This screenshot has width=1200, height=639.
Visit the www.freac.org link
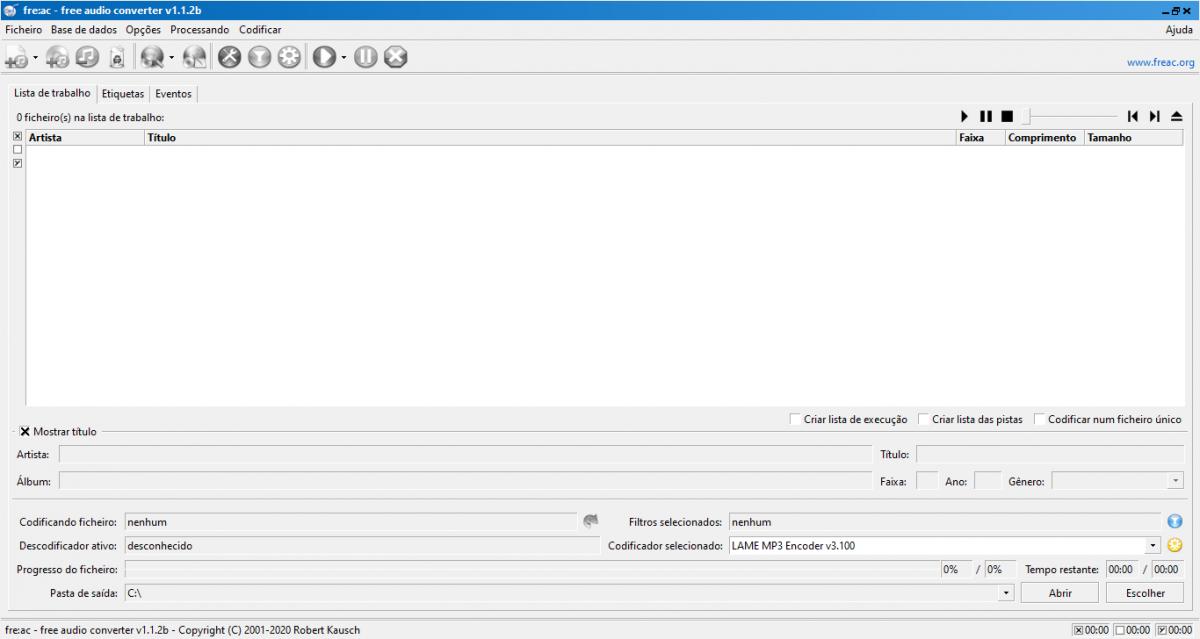pos(1160,62)
